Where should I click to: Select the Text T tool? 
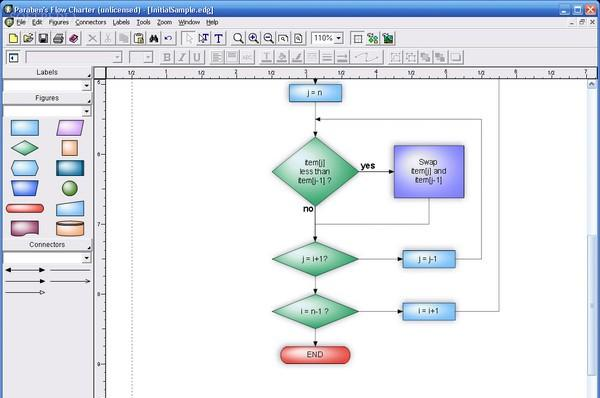click(218, 38)
